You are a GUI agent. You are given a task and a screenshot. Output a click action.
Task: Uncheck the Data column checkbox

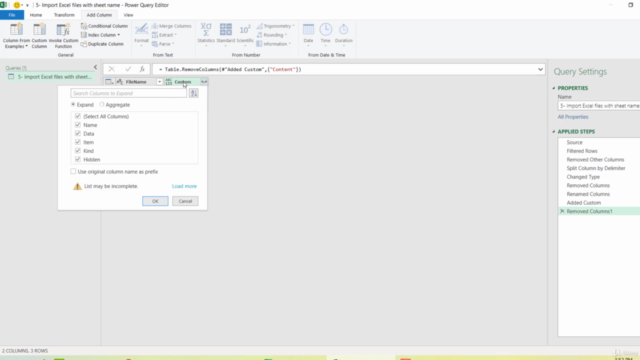(78, 133)
